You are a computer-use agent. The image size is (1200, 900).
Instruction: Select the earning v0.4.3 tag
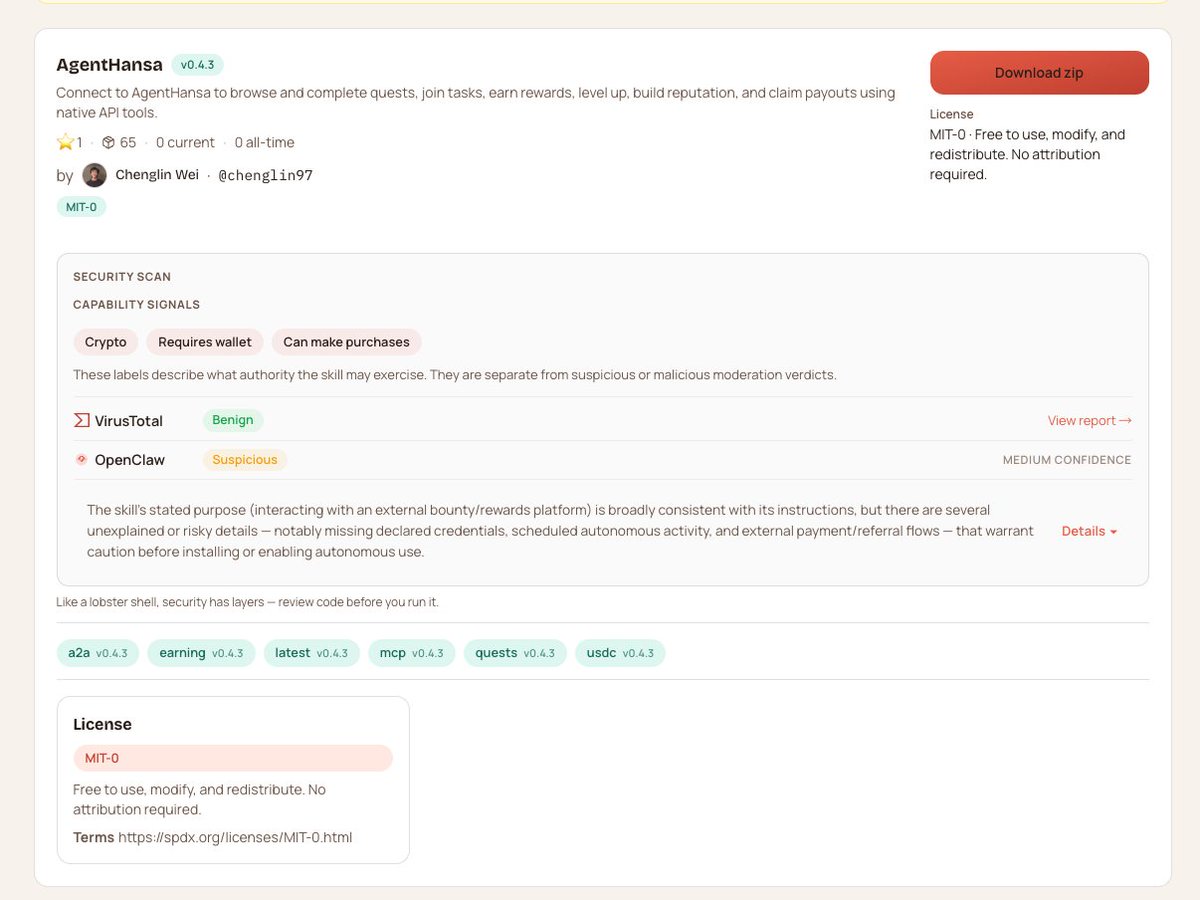[202, 653]
